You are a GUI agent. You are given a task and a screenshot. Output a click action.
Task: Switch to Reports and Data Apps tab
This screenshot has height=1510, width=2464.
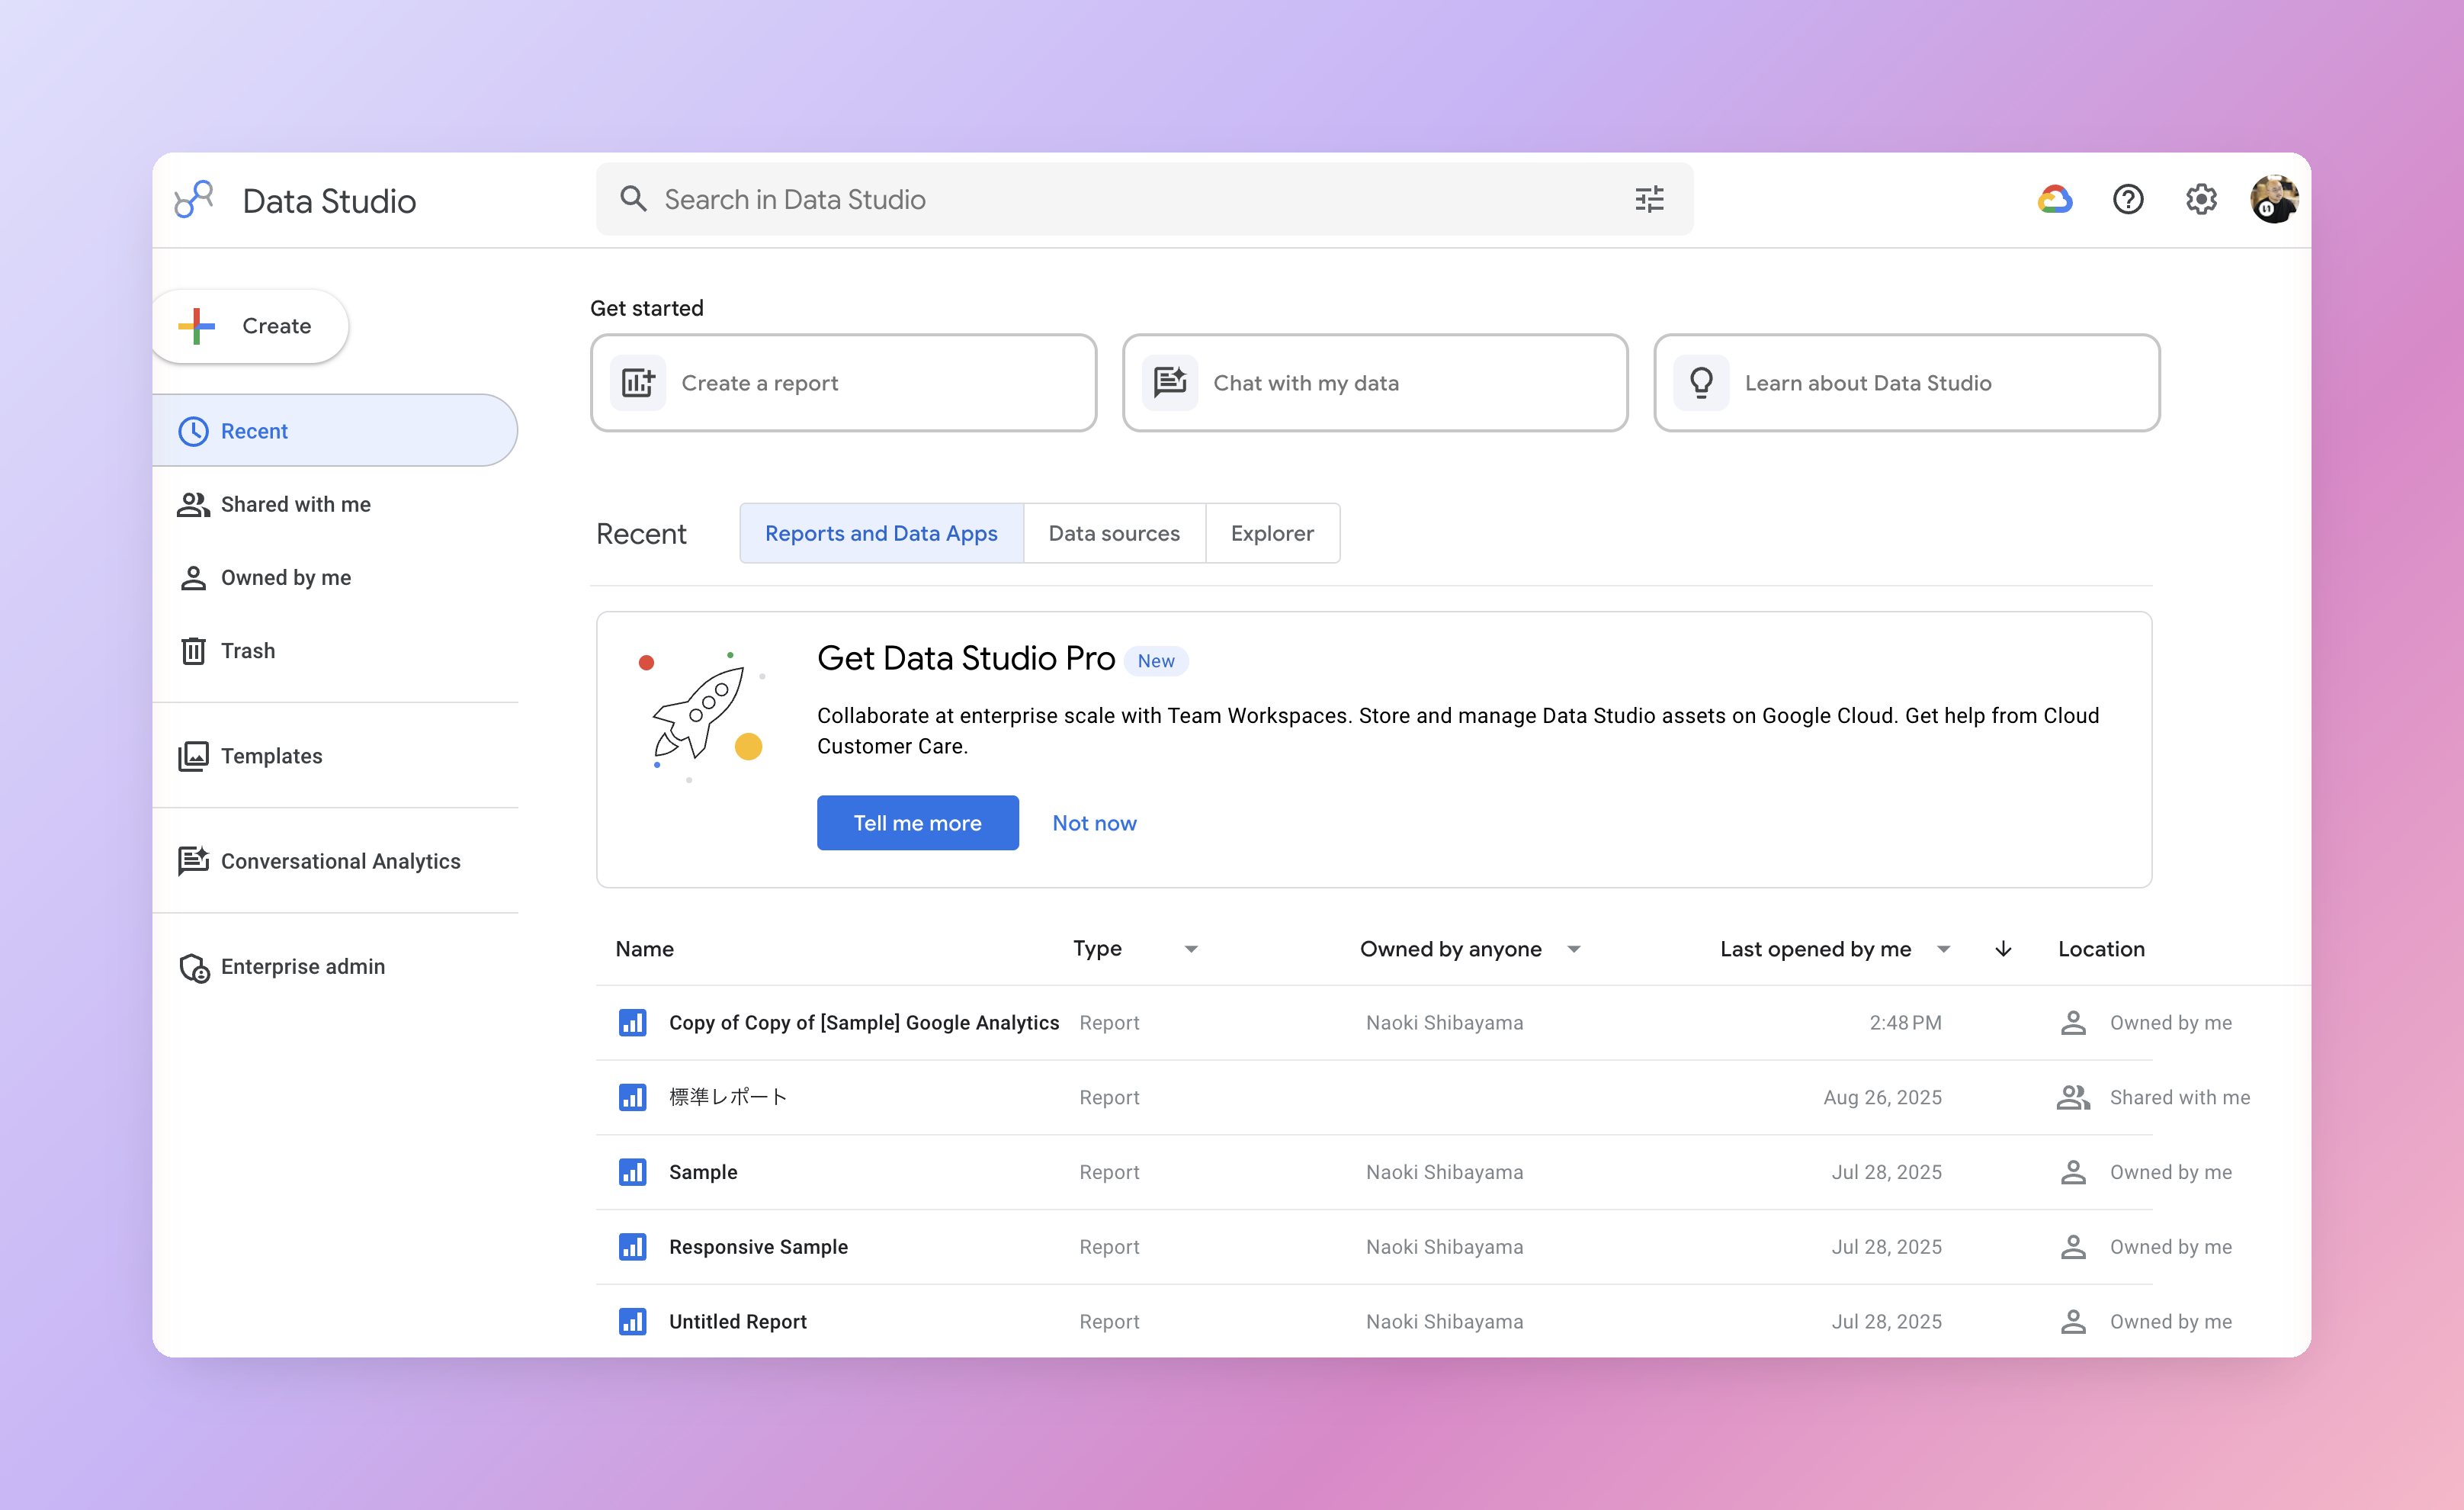(x=881, y=533)
